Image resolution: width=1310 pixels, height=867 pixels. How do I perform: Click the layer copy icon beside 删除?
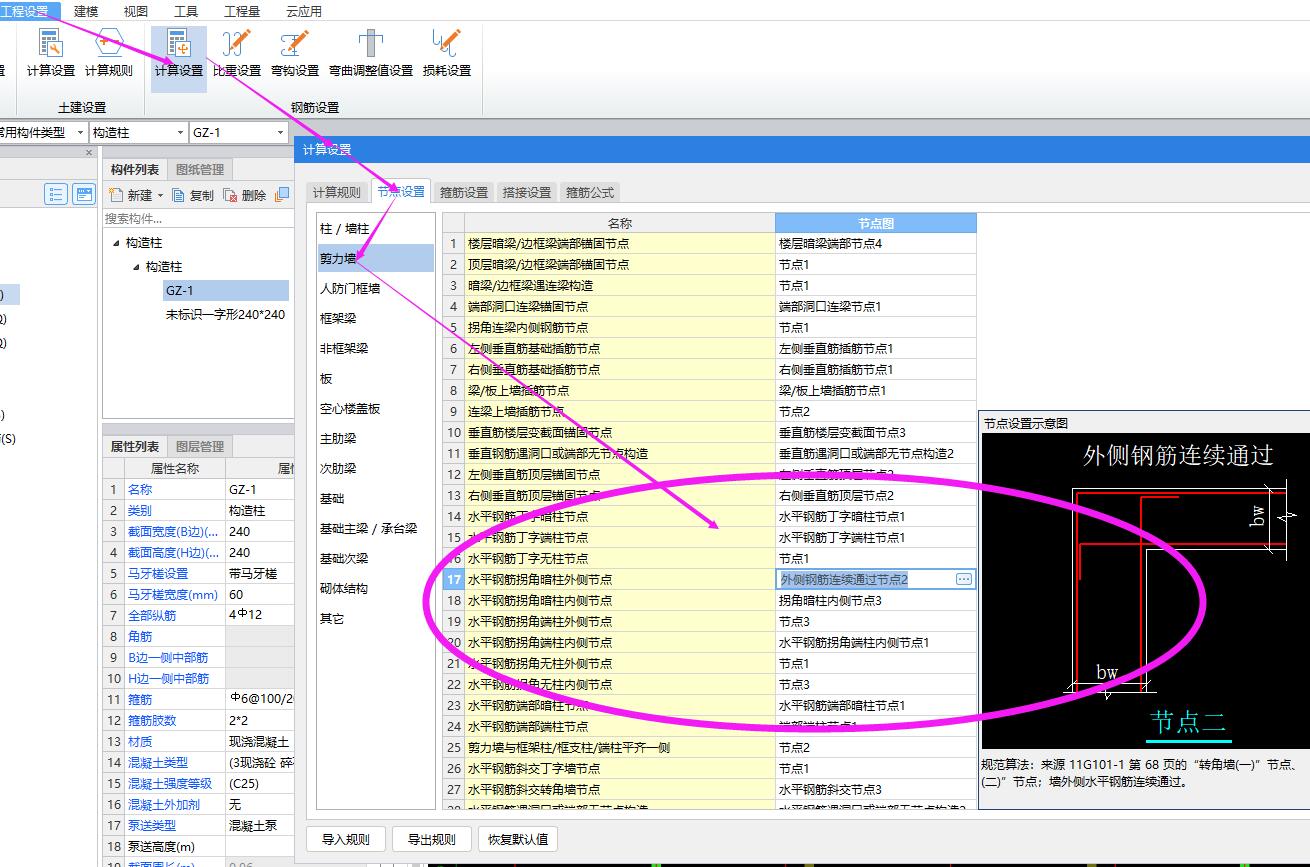point(282,195)
